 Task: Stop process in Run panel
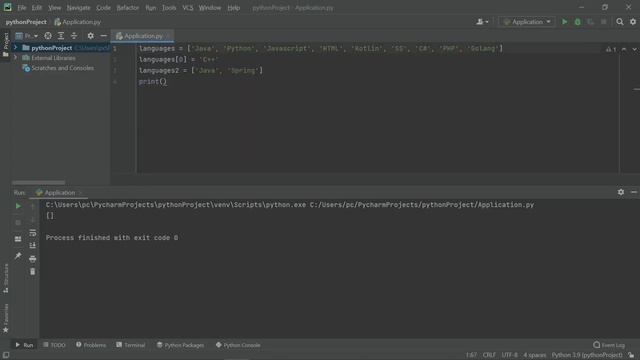18,222
